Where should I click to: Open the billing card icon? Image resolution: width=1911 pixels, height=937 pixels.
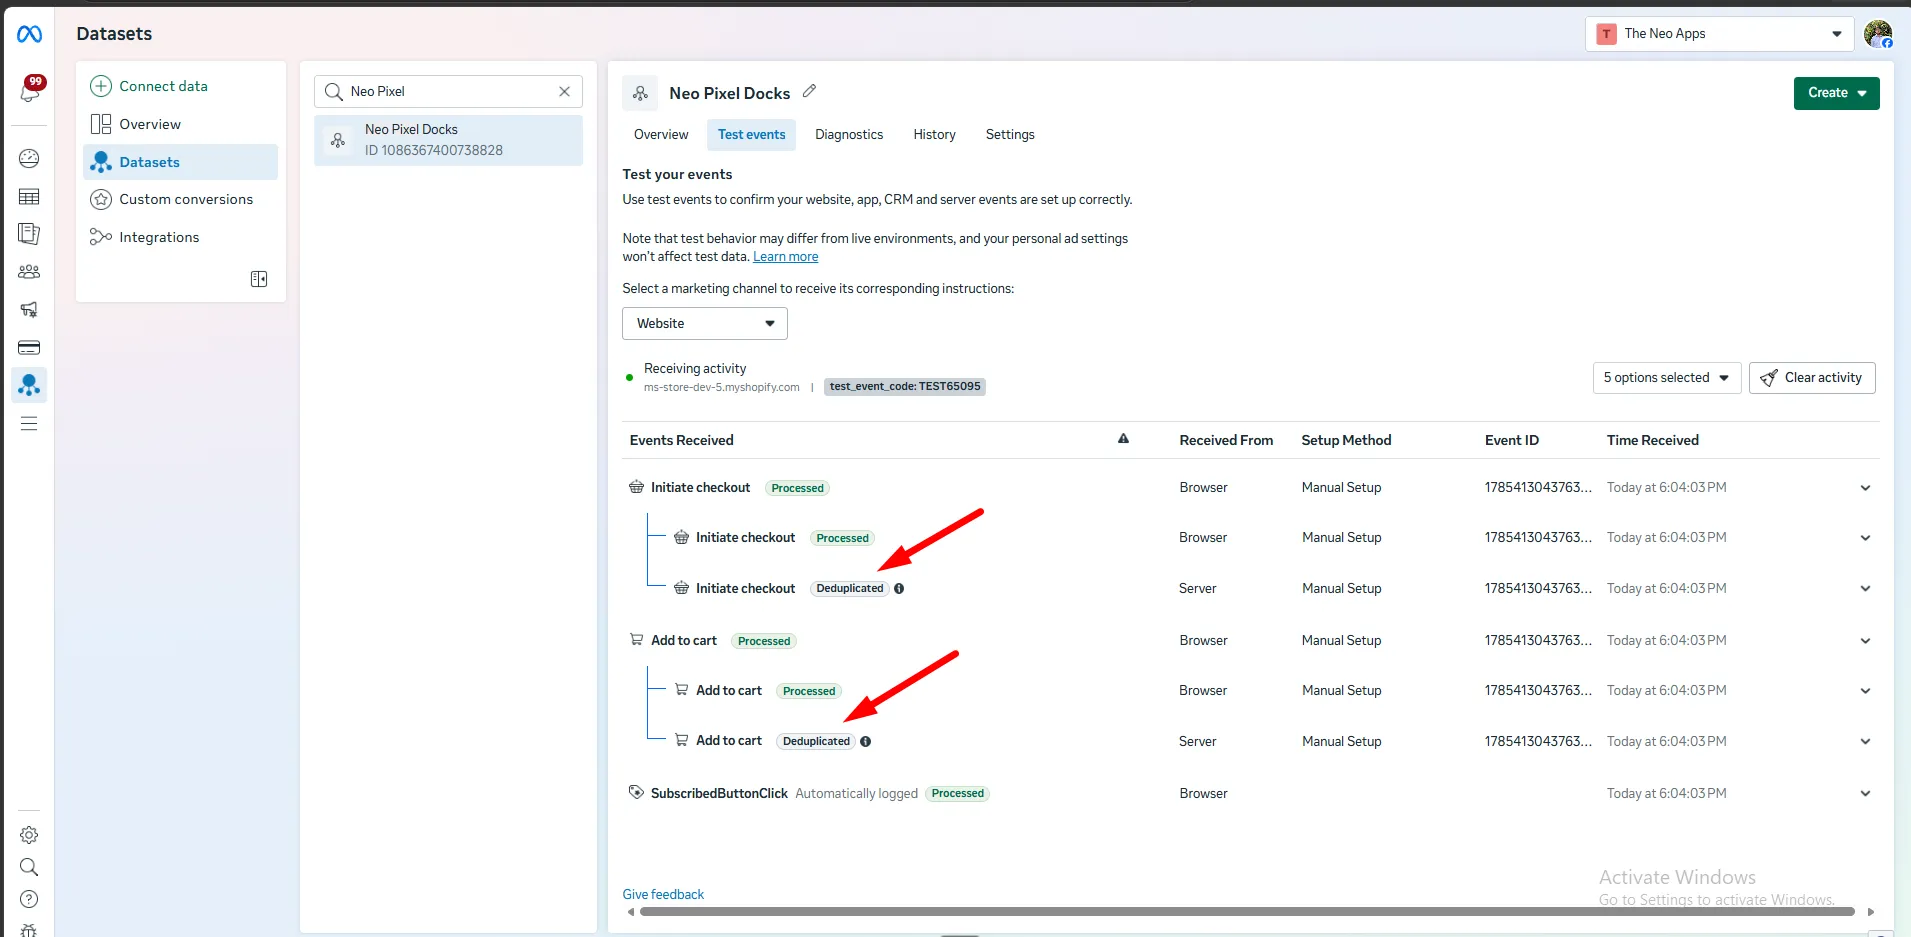click(29, 348)
